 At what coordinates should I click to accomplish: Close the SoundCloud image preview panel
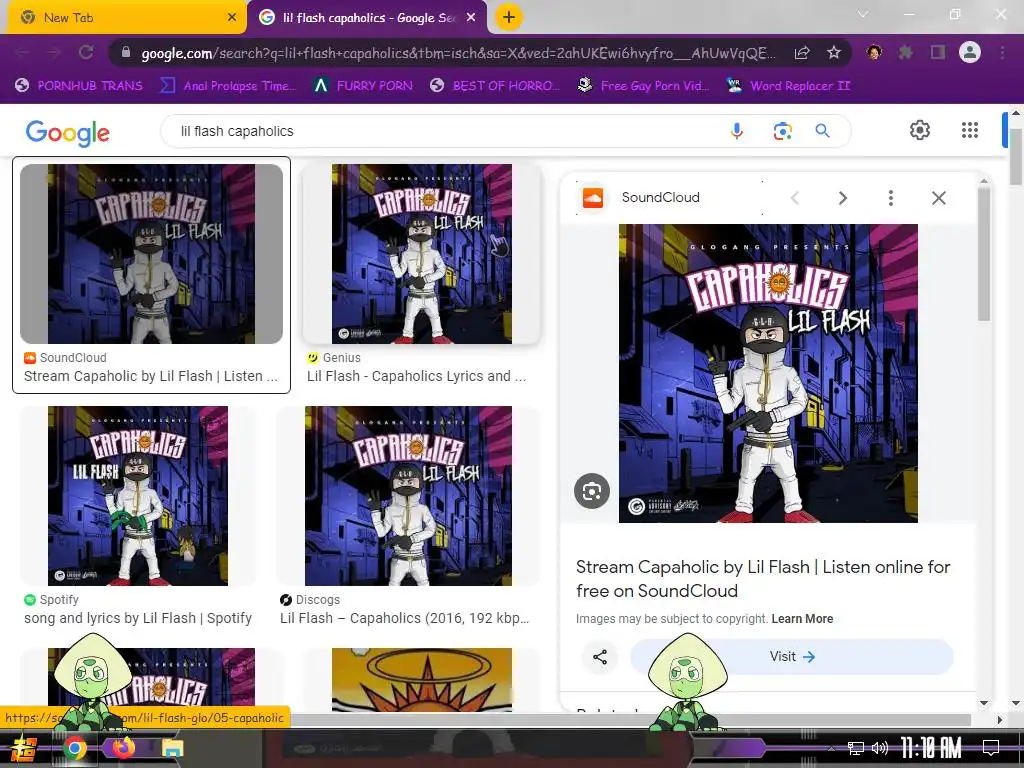[938, 198]
